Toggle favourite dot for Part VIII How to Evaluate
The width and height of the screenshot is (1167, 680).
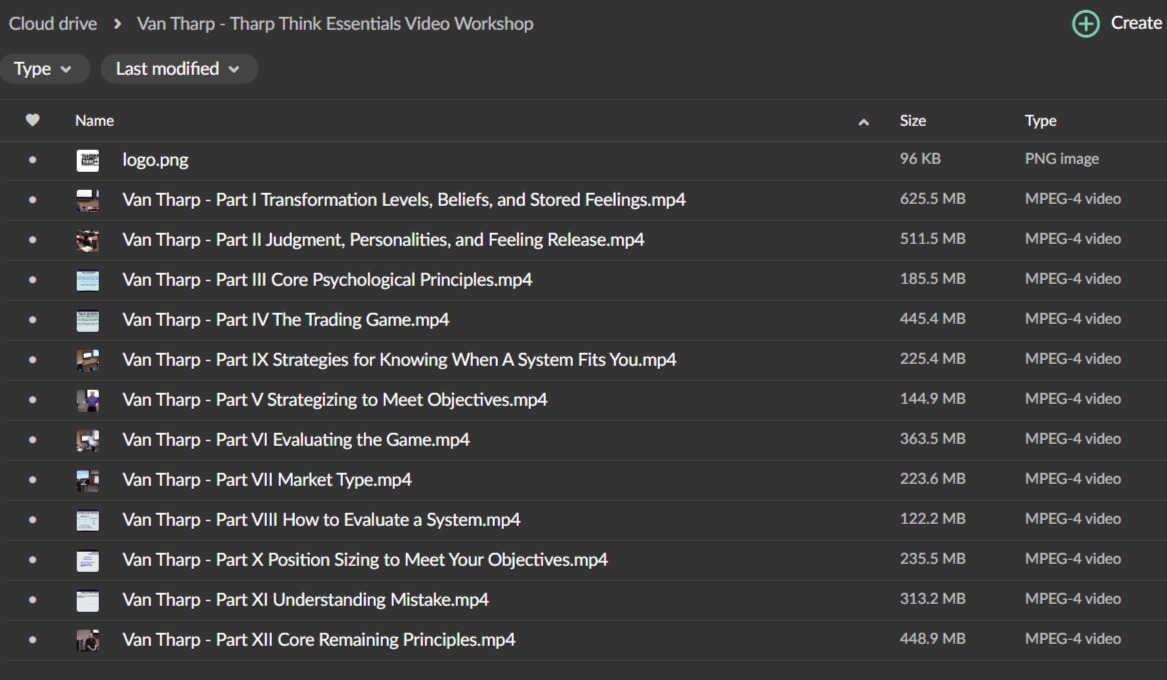click(x=32, y=520)
